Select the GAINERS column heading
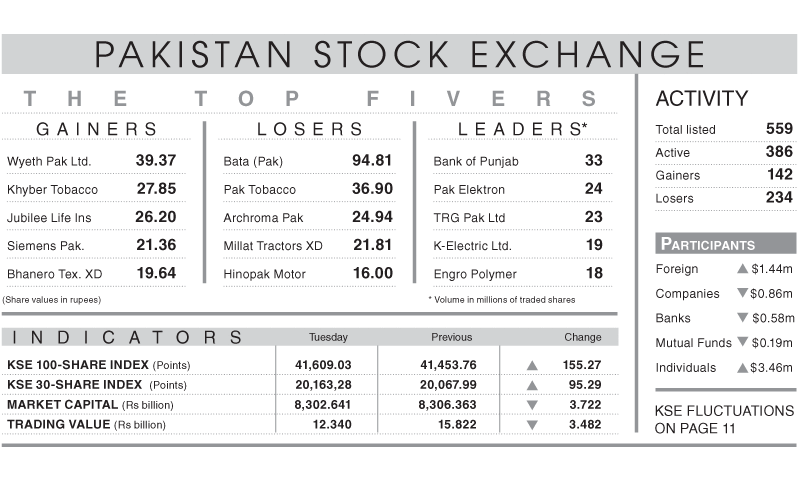The height and width of the screenshot is (480, 800). click(x=97, y=129)
